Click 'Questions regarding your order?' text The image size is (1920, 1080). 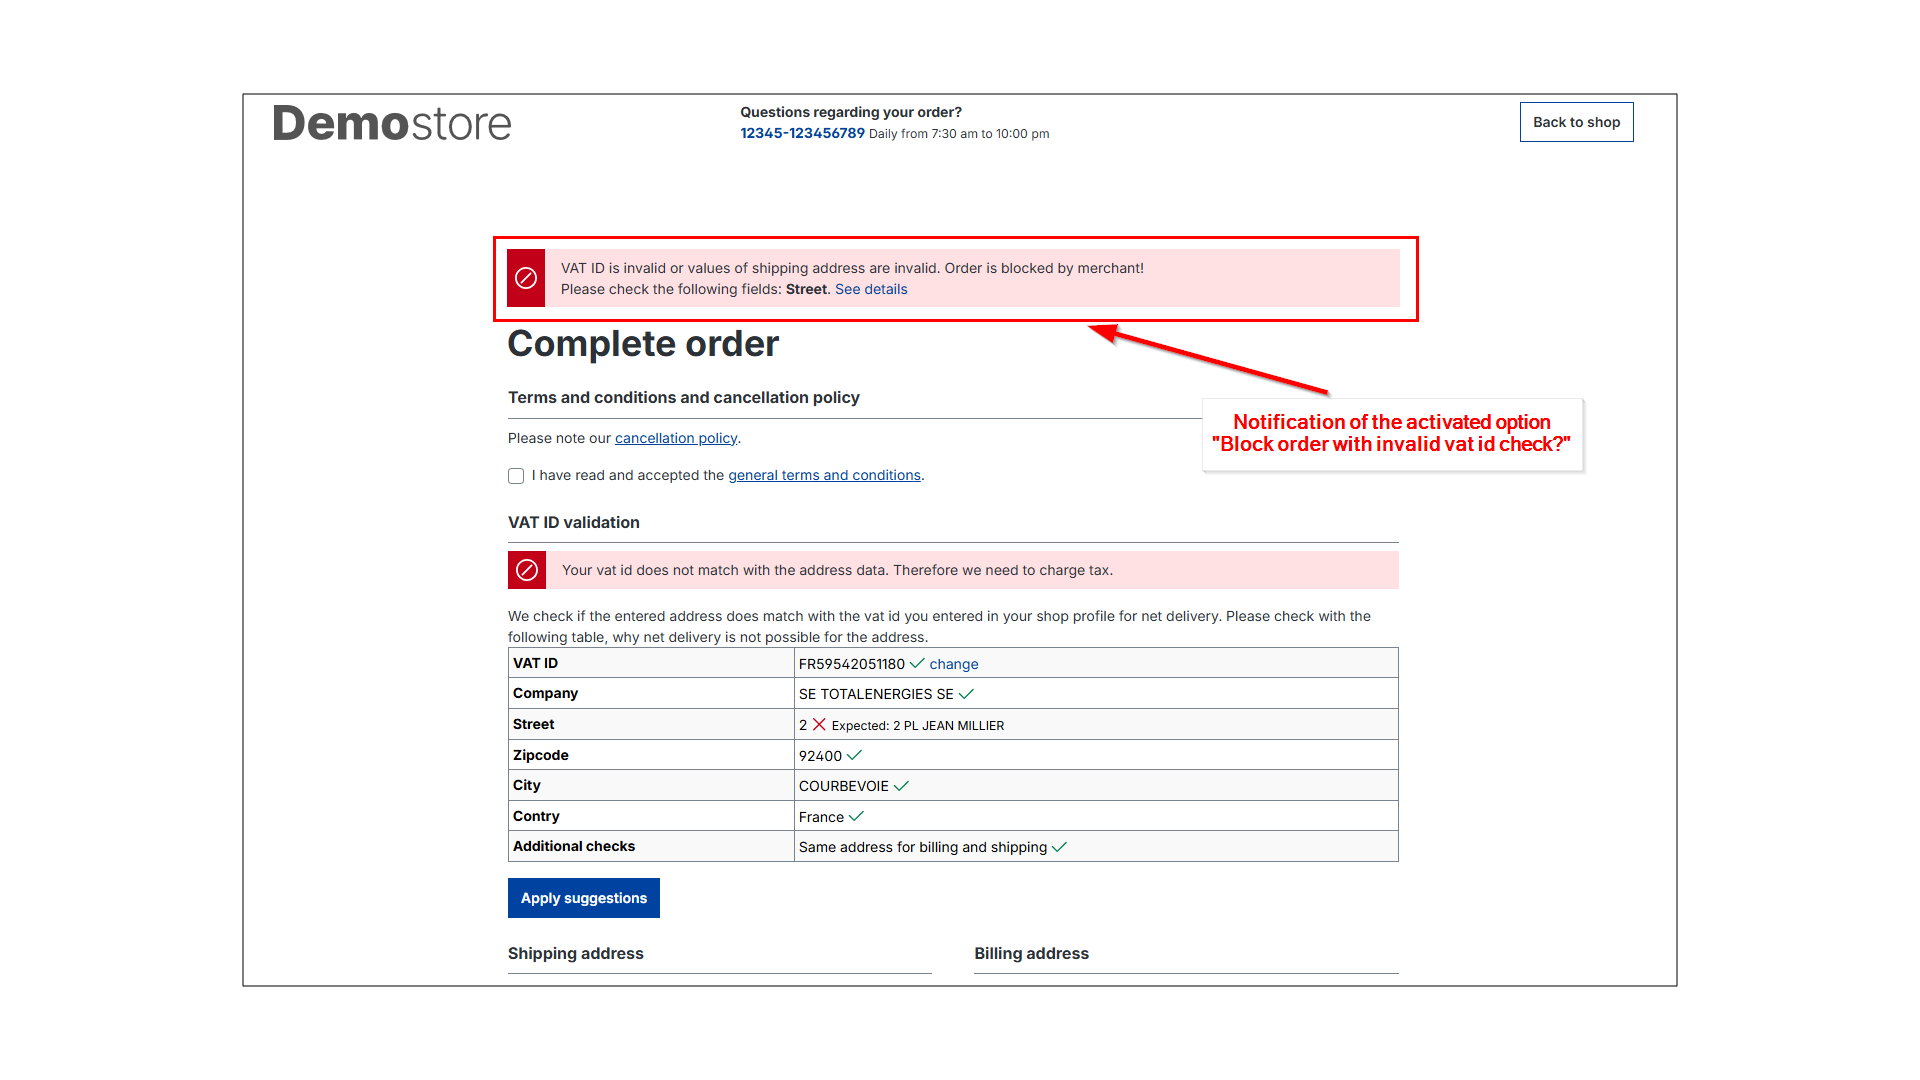[851, 112]
